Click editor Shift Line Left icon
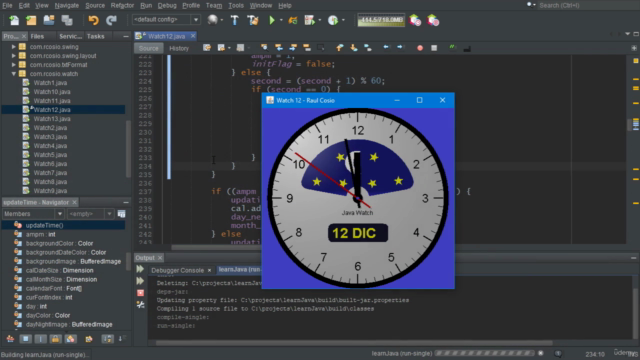Screen dimensions: 640x360 (x=386, y=48)
